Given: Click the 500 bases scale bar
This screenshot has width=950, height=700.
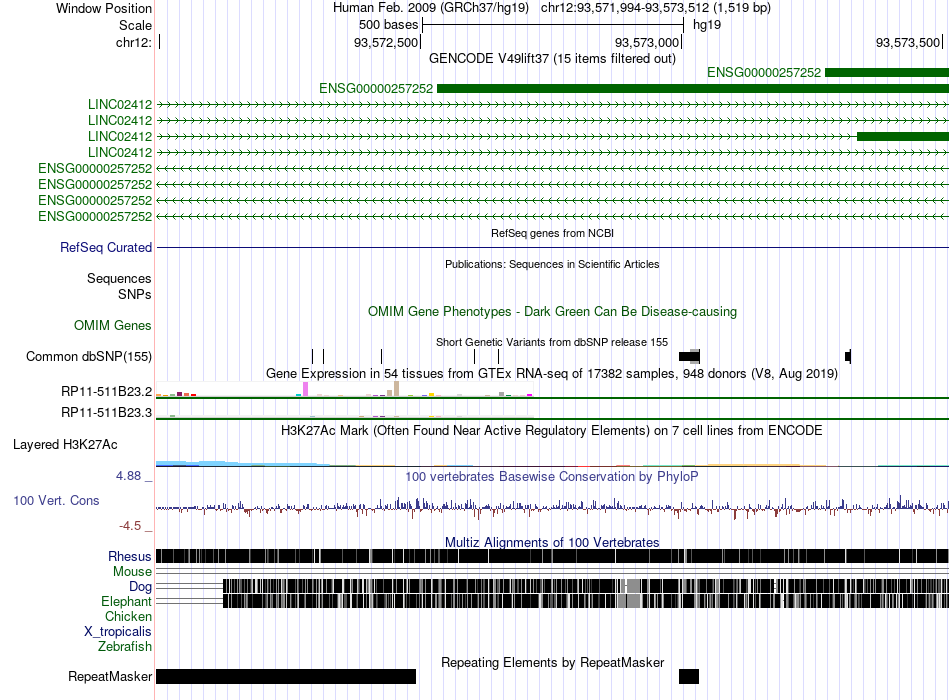Looking at the screenshot, I should 553,25.
